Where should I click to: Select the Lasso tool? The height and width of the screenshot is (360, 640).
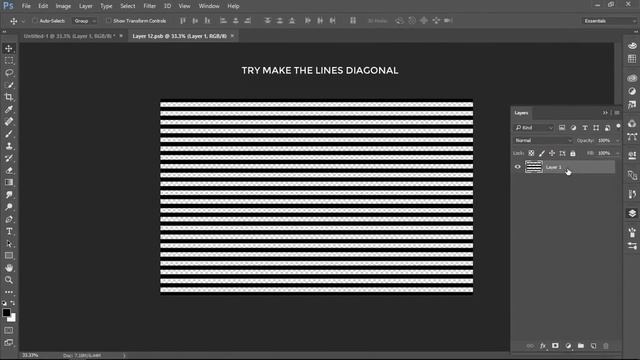coord(9,73)
